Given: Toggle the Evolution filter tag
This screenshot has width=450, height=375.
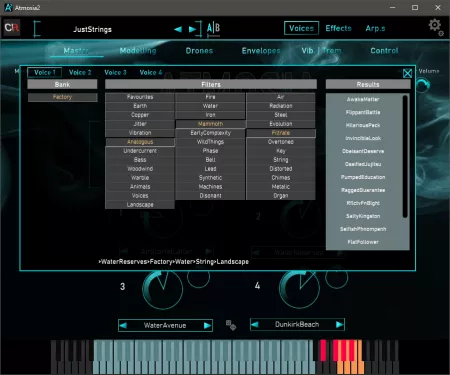Looking at the screenshot, I should pos(281,124).
